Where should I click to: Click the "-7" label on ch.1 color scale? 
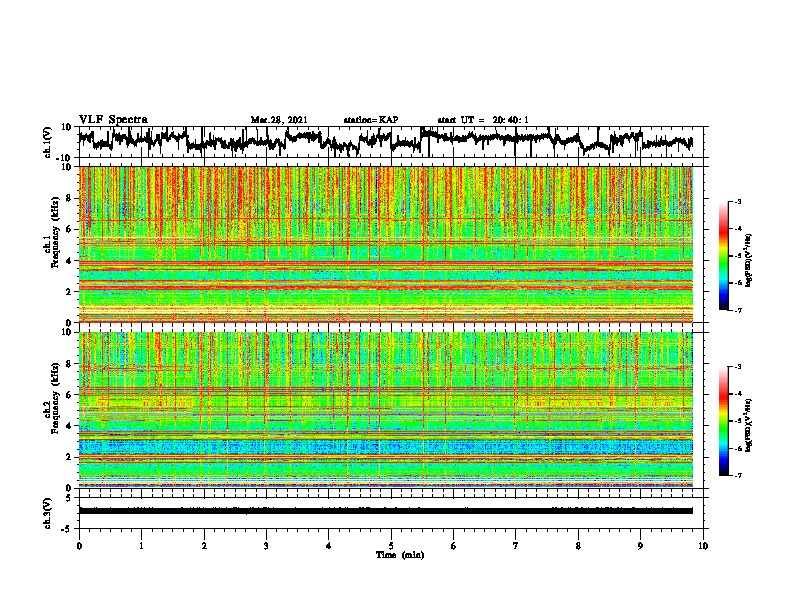pos(738,310)
